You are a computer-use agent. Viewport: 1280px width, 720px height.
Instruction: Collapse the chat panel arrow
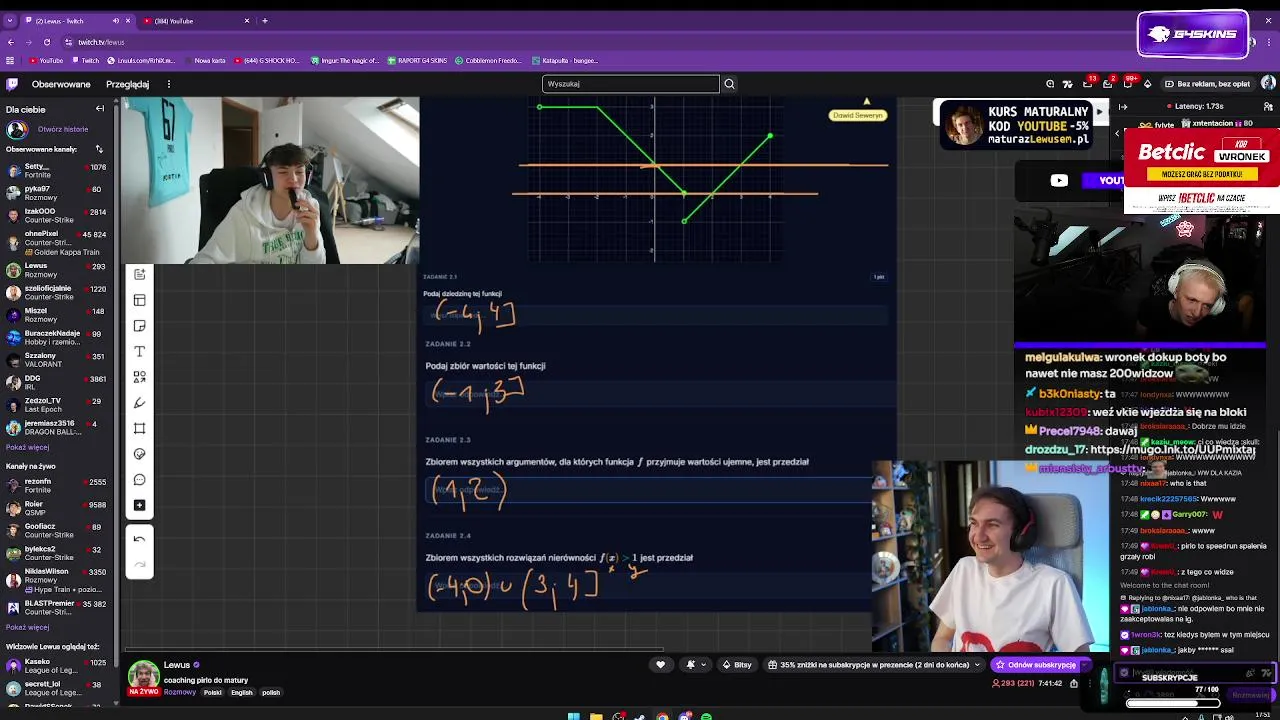(x=1123, y=106)
